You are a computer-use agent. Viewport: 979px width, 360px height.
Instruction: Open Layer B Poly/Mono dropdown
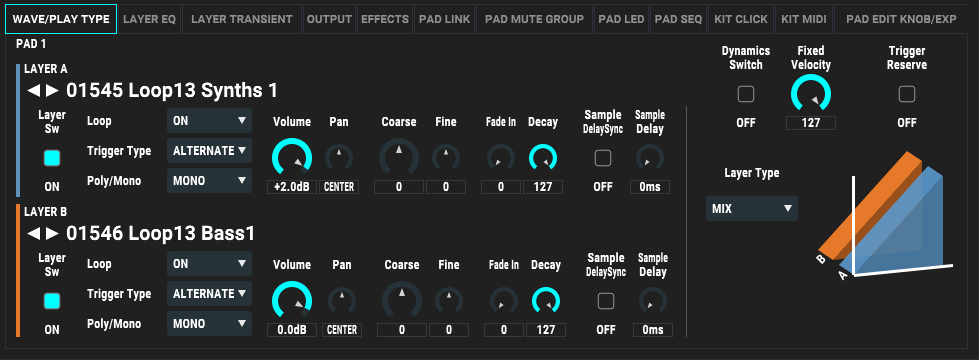pos(209,324)
